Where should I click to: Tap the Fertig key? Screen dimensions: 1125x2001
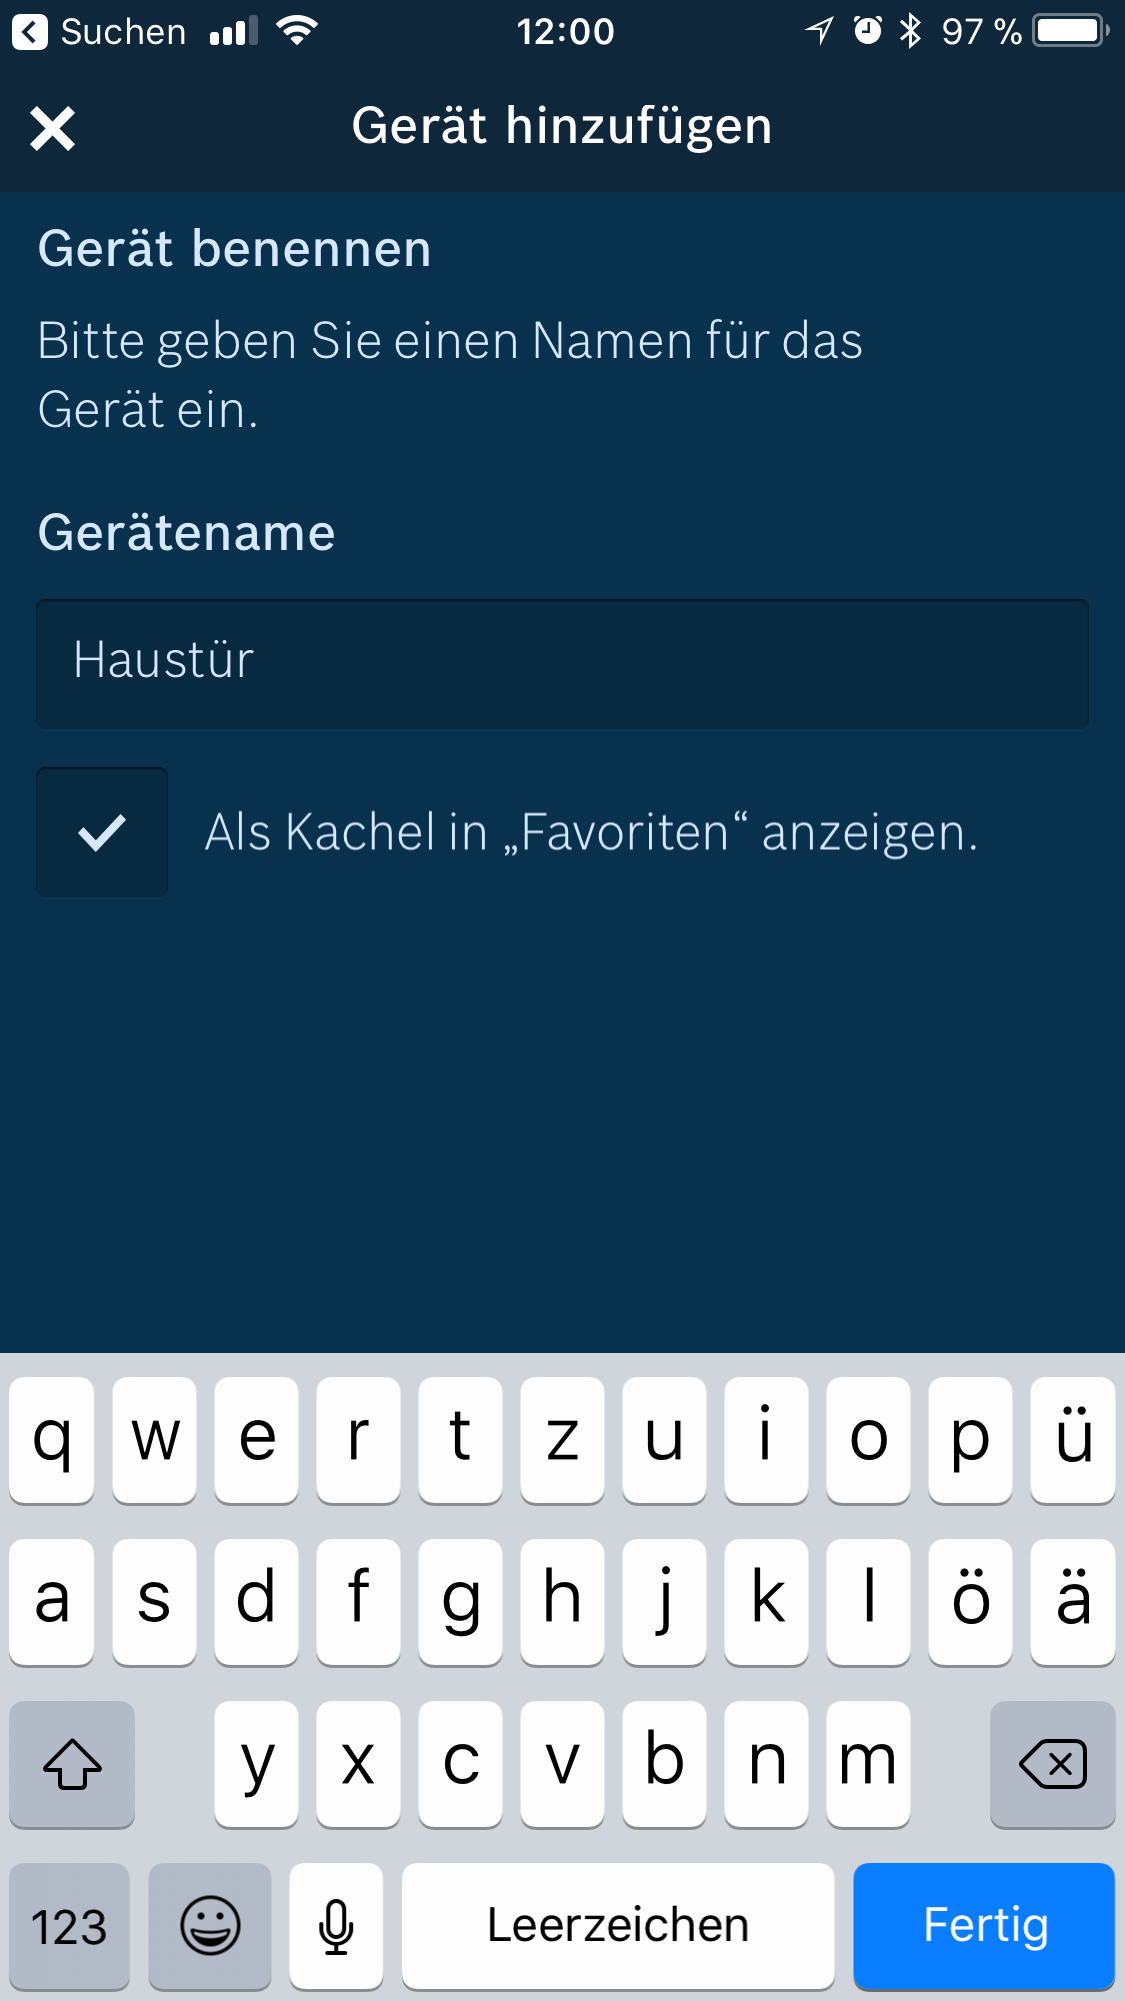pos(984,1925)
